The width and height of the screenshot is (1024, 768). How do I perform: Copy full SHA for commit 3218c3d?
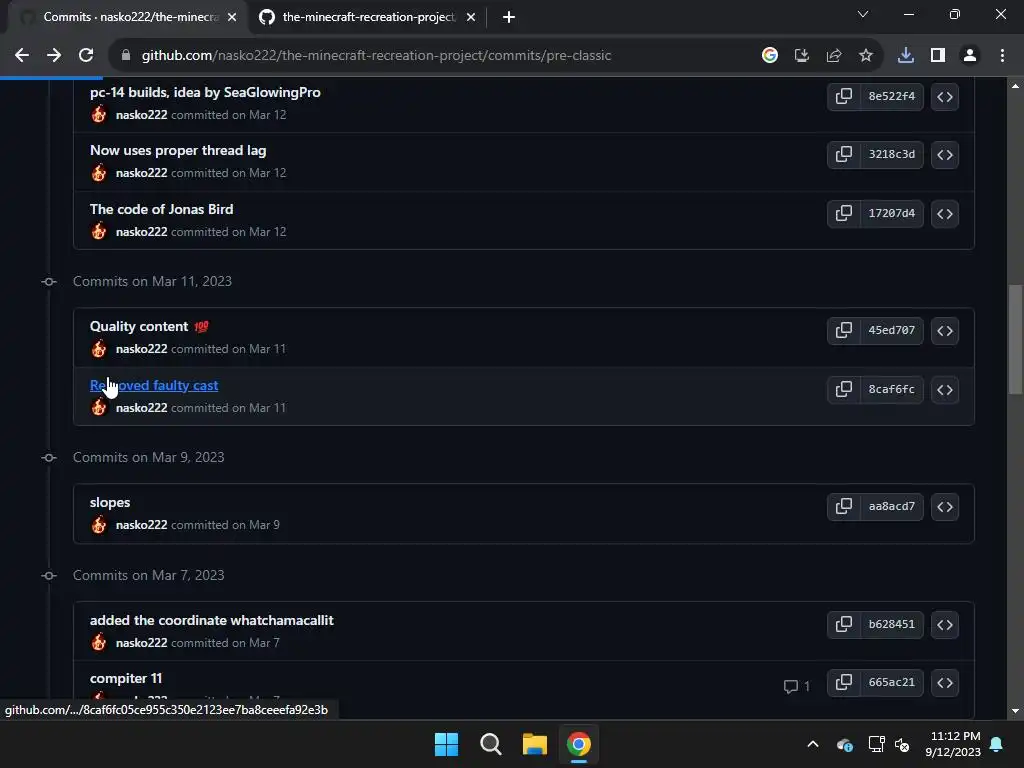[x=843, y=155]
